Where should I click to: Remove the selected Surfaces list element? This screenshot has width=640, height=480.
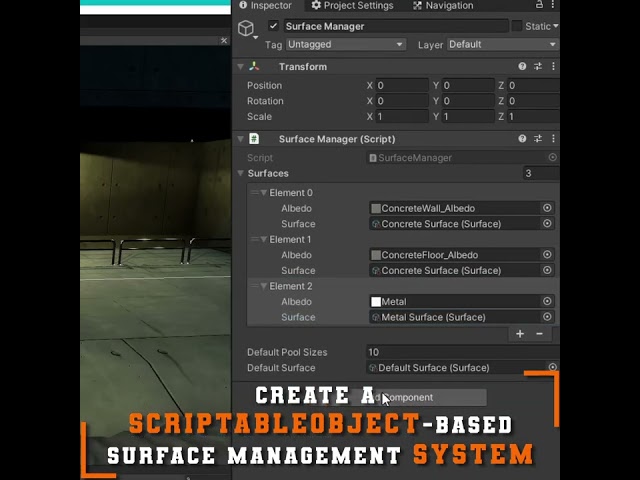(x=539, y=334)
